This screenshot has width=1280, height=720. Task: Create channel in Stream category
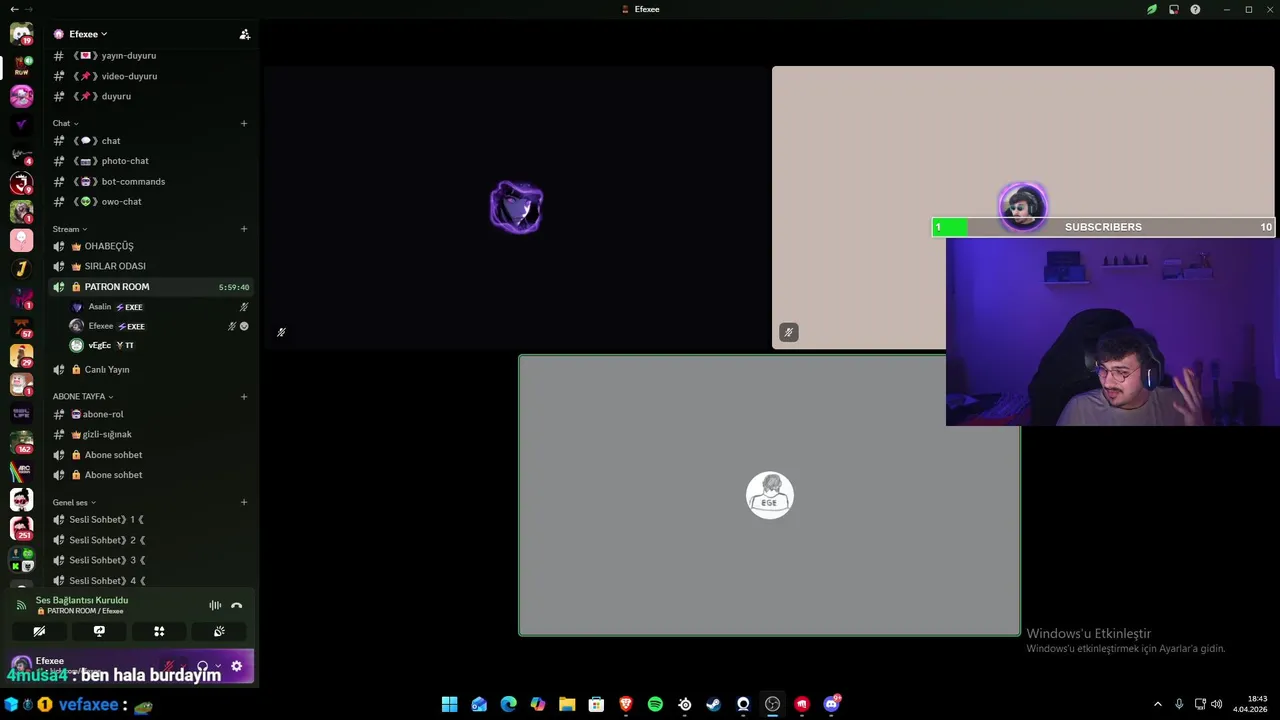pyautogui.click(x=244, y=229)
